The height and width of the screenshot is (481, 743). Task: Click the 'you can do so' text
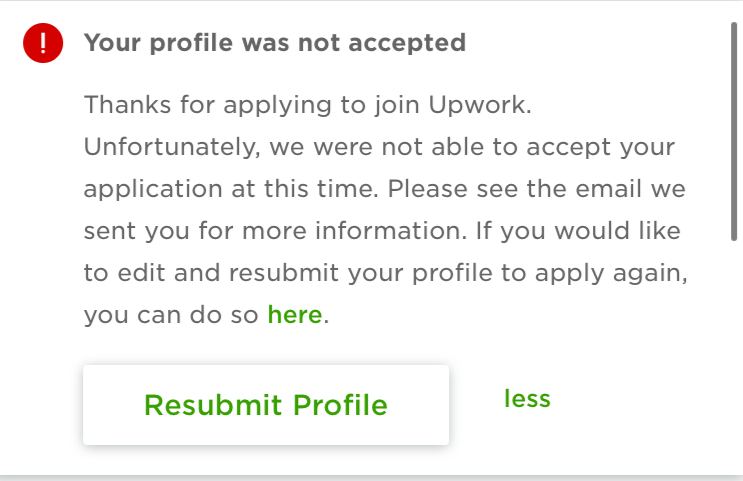[171, 315]
